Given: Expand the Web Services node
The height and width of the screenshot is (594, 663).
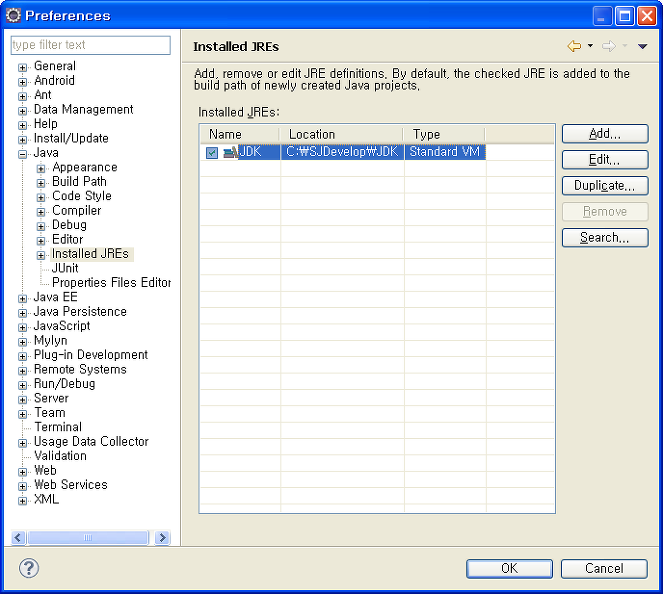Looking at the screenshot, I should (x=22, y=486).
